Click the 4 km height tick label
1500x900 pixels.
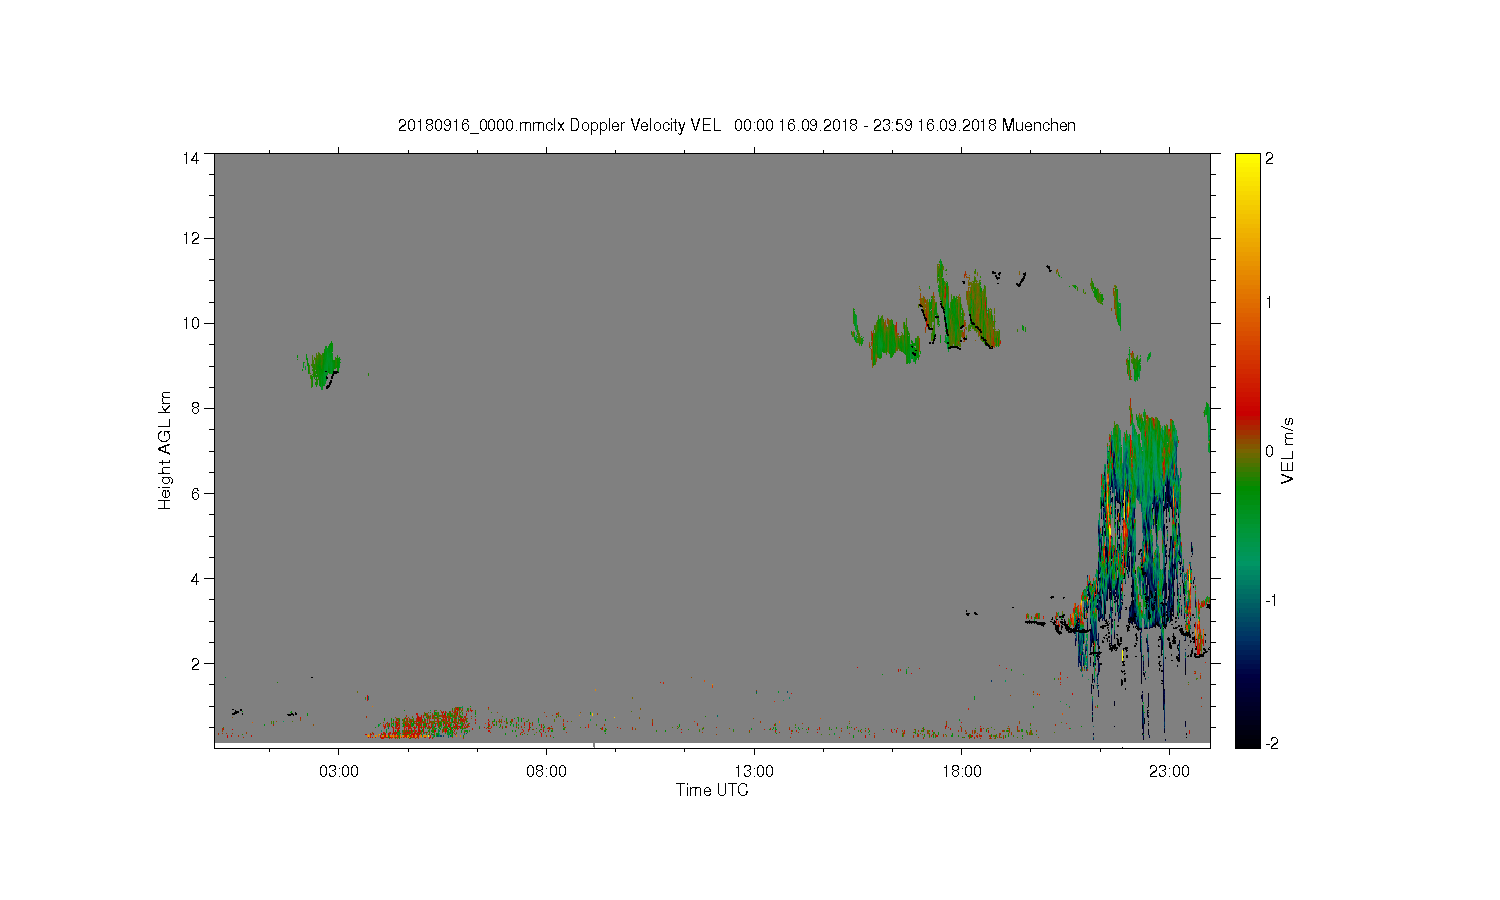click(195, 578)
